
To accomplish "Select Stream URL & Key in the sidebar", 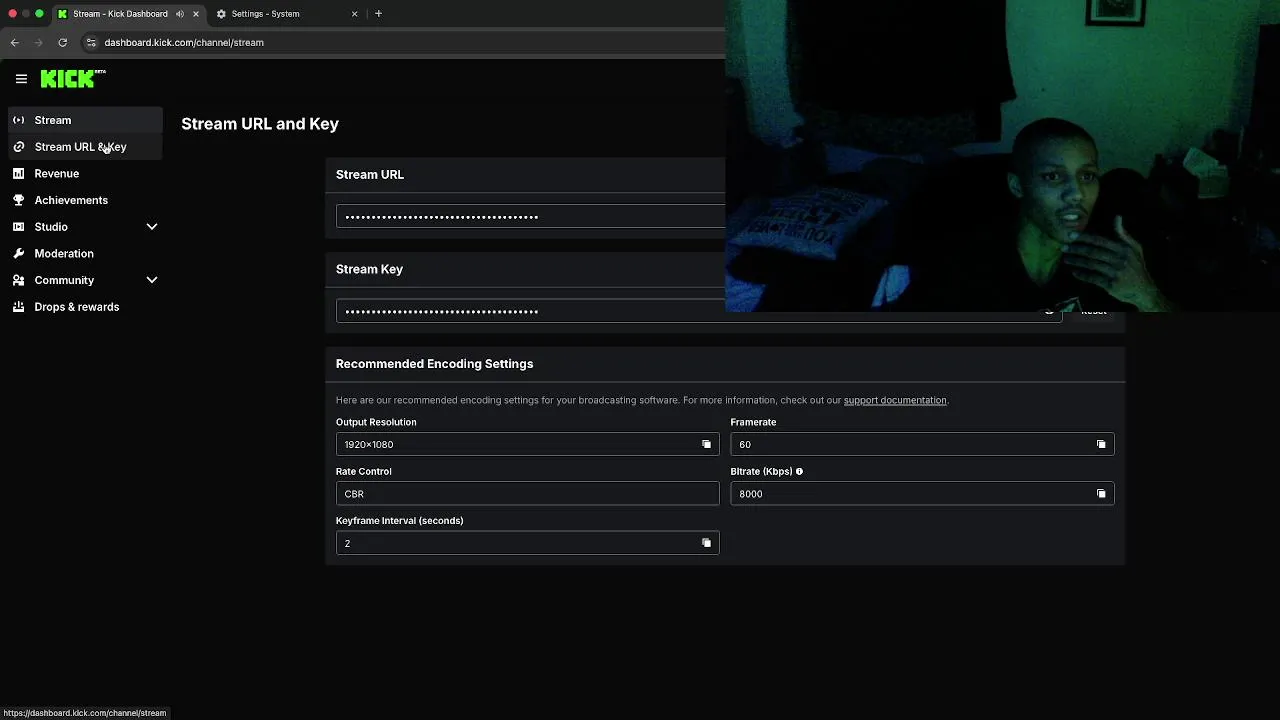I will pyautogui.click(x=85, y=147).
